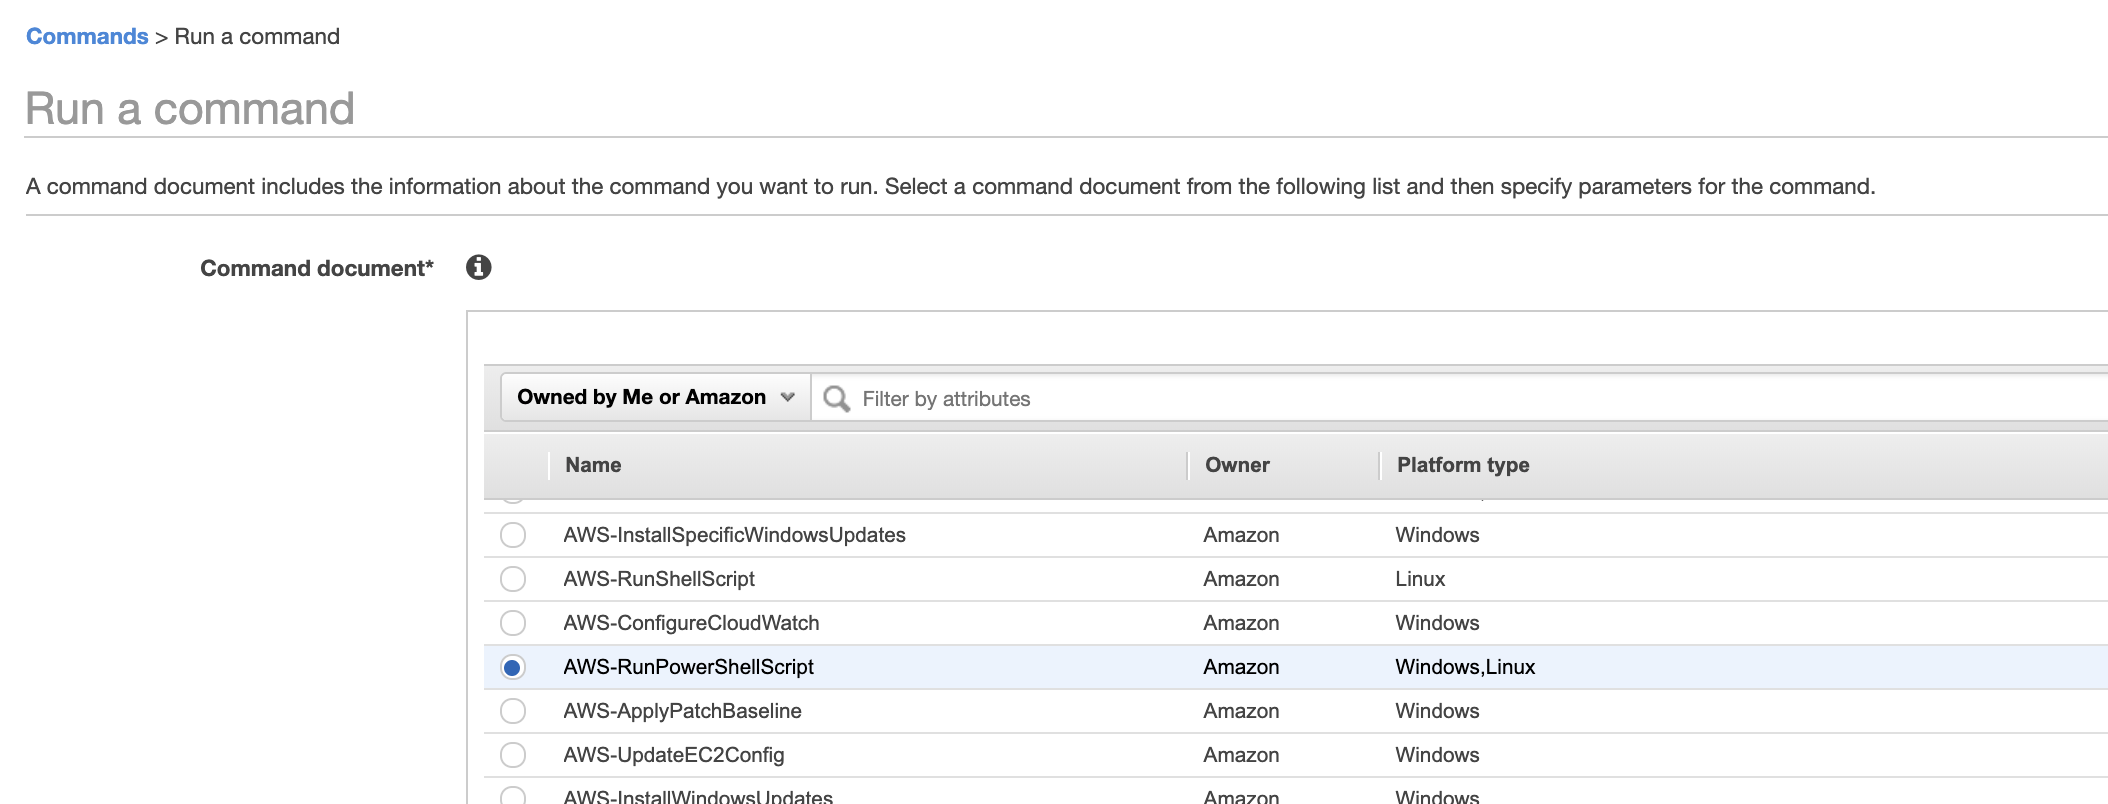Select the AWS-ApplyPatchBaseline radio button
Viewport: 2108px width, 804px height.
pyautogui.click(x=513, y=711)
